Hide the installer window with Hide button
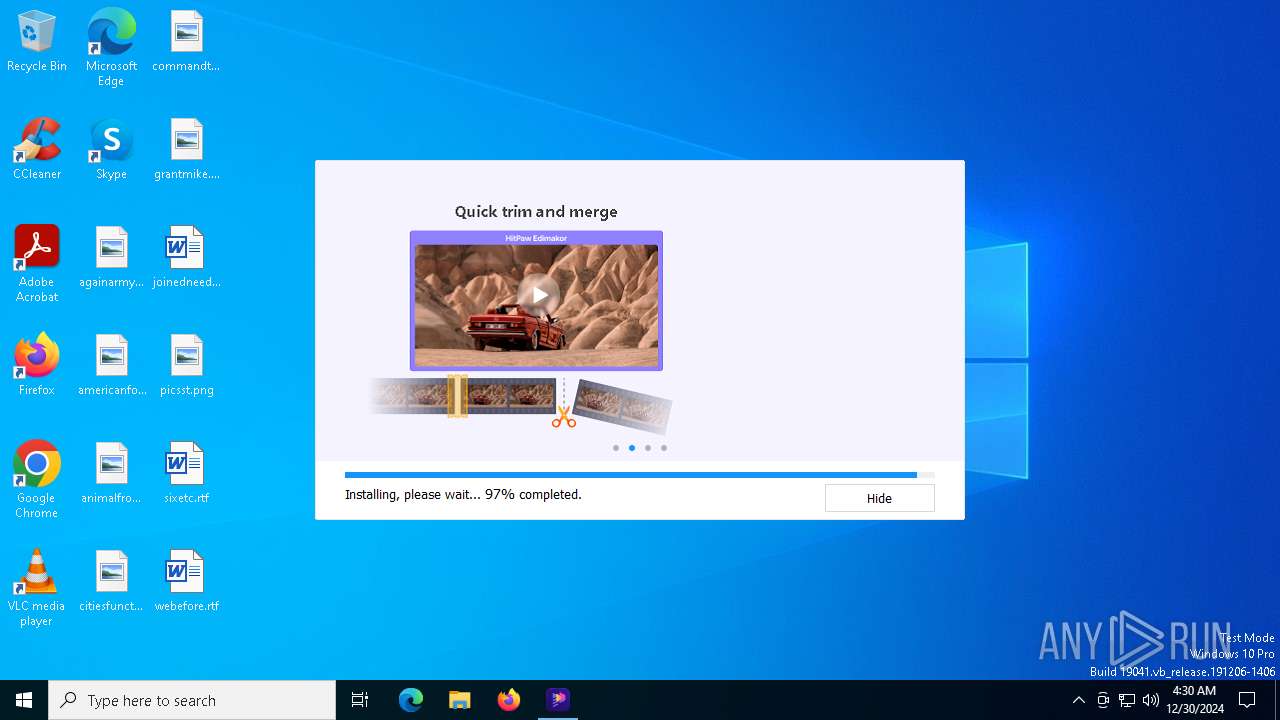 coord(879,498)
